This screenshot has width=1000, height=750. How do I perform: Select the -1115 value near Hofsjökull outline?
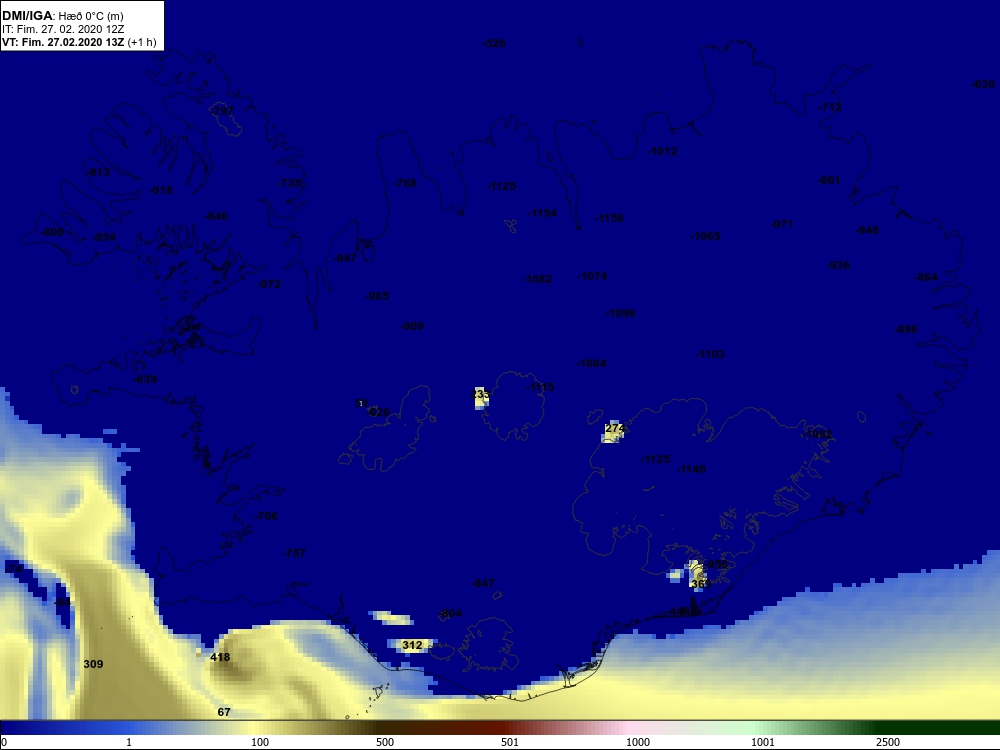[541, 387]
